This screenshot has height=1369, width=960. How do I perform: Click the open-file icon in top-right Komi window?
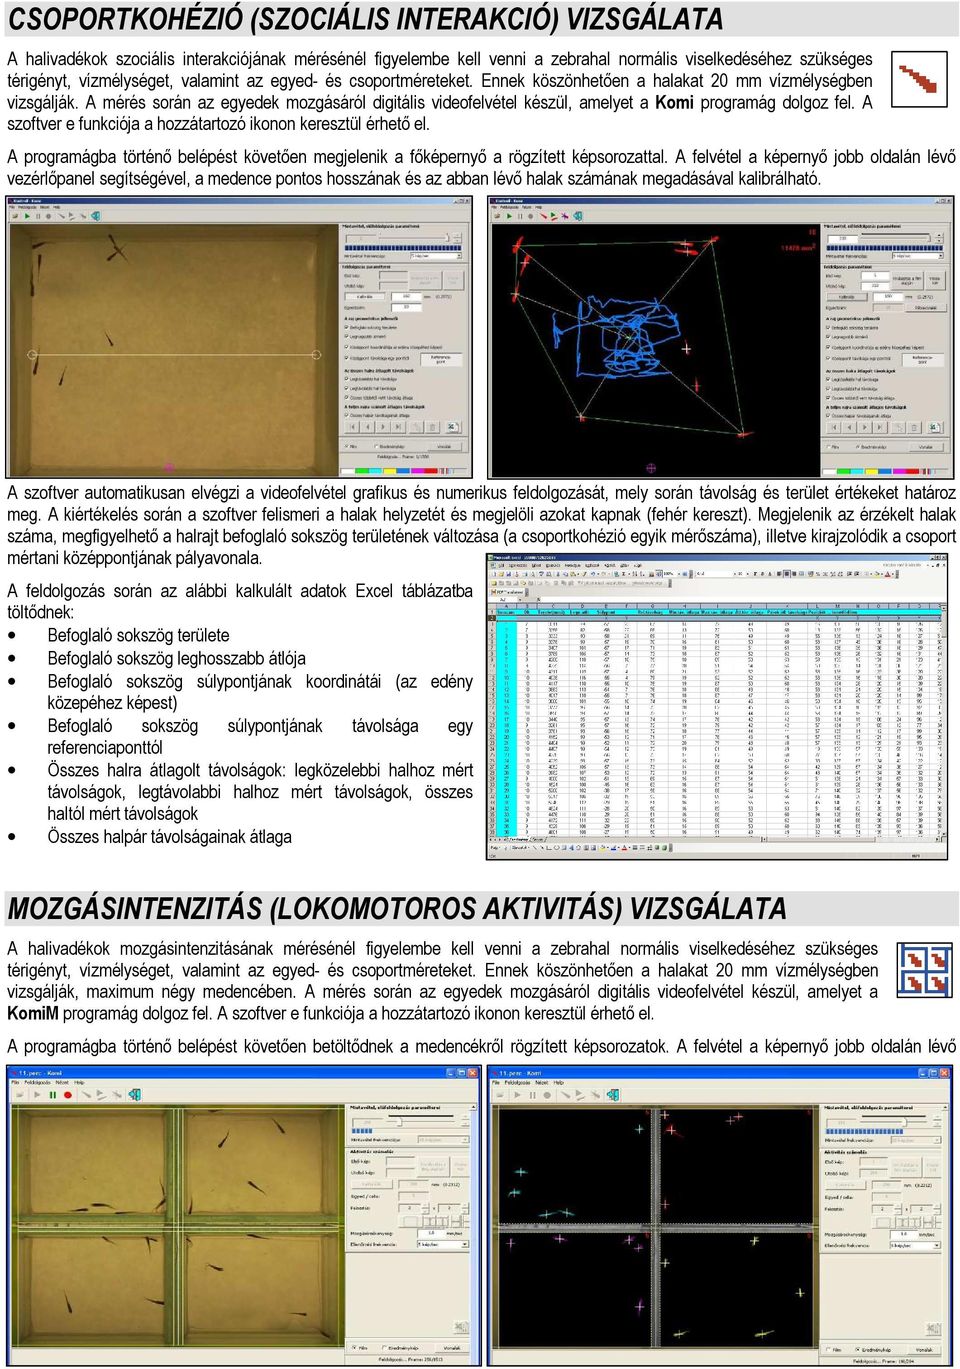[497, 216]
